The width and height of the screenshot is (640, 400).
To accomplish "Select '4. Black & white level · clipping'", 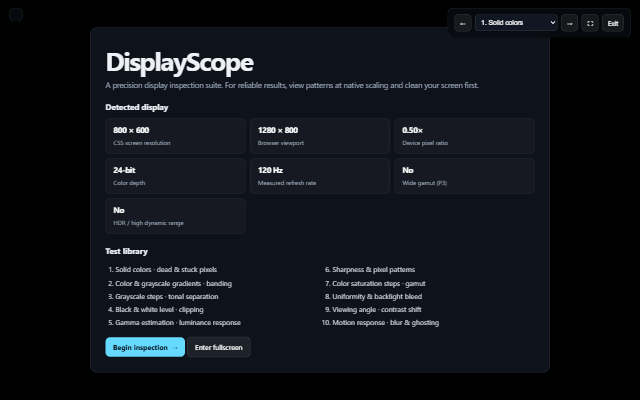I will (x=156, y=310).
